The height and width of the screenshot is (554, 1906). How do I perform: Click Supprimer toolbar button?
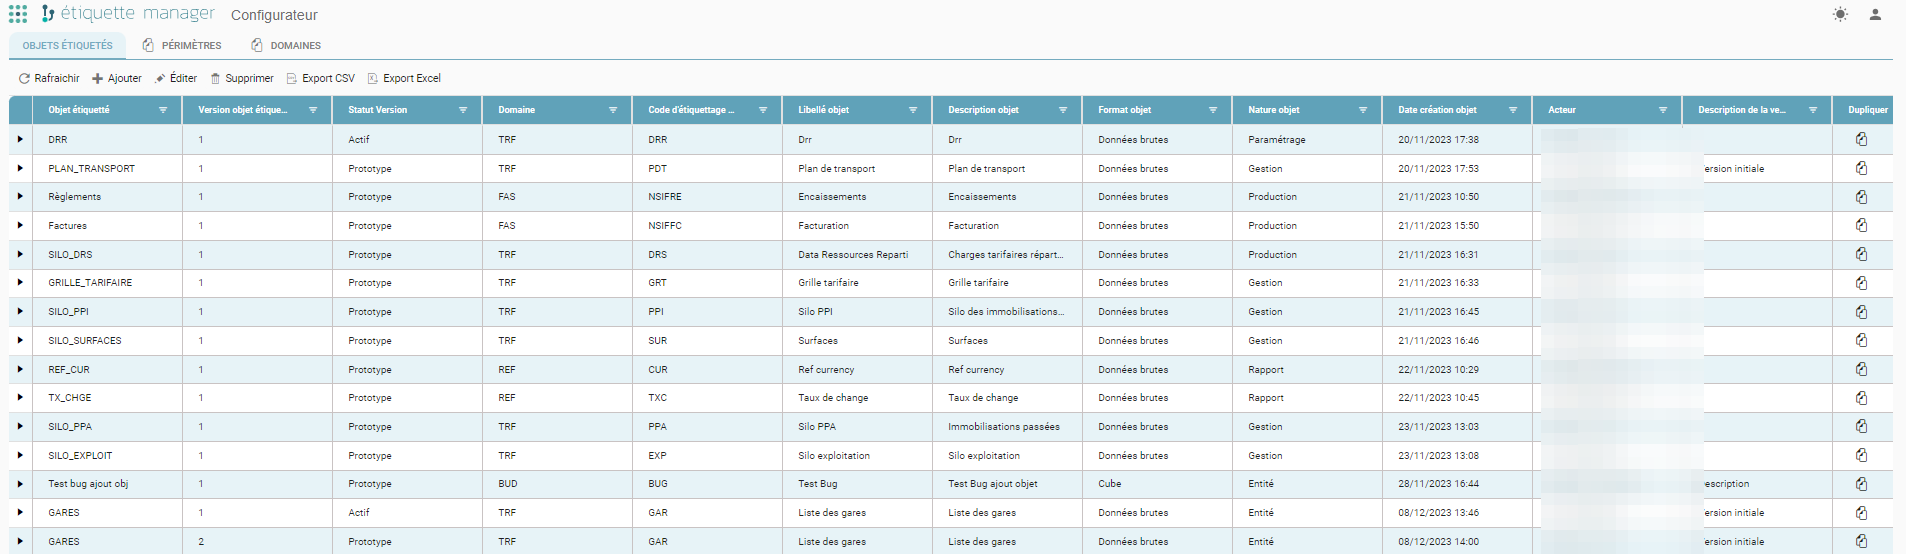(x=242, y=78)
